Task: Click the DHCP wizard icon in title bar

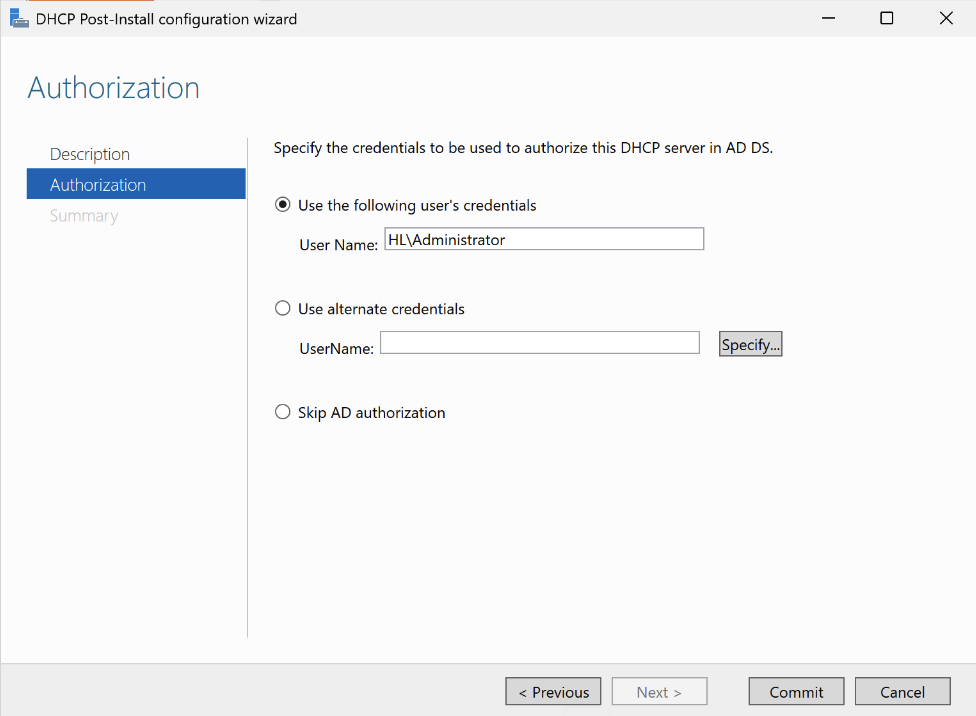Action: 19,19
